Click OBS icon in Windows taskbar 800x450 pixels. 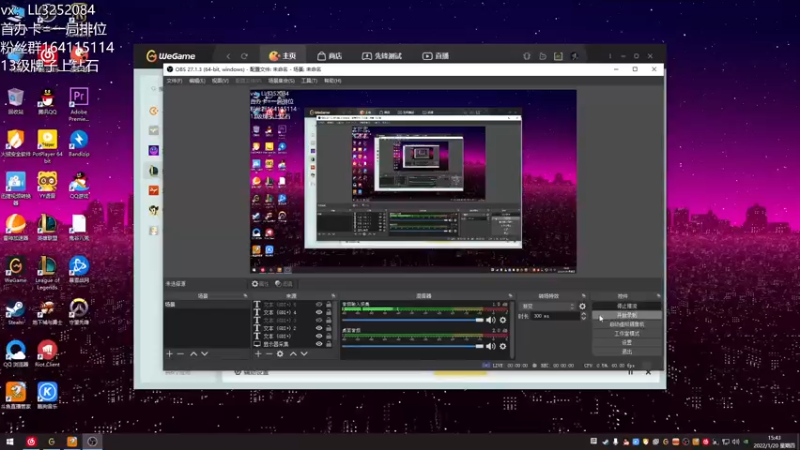(92, 441)
